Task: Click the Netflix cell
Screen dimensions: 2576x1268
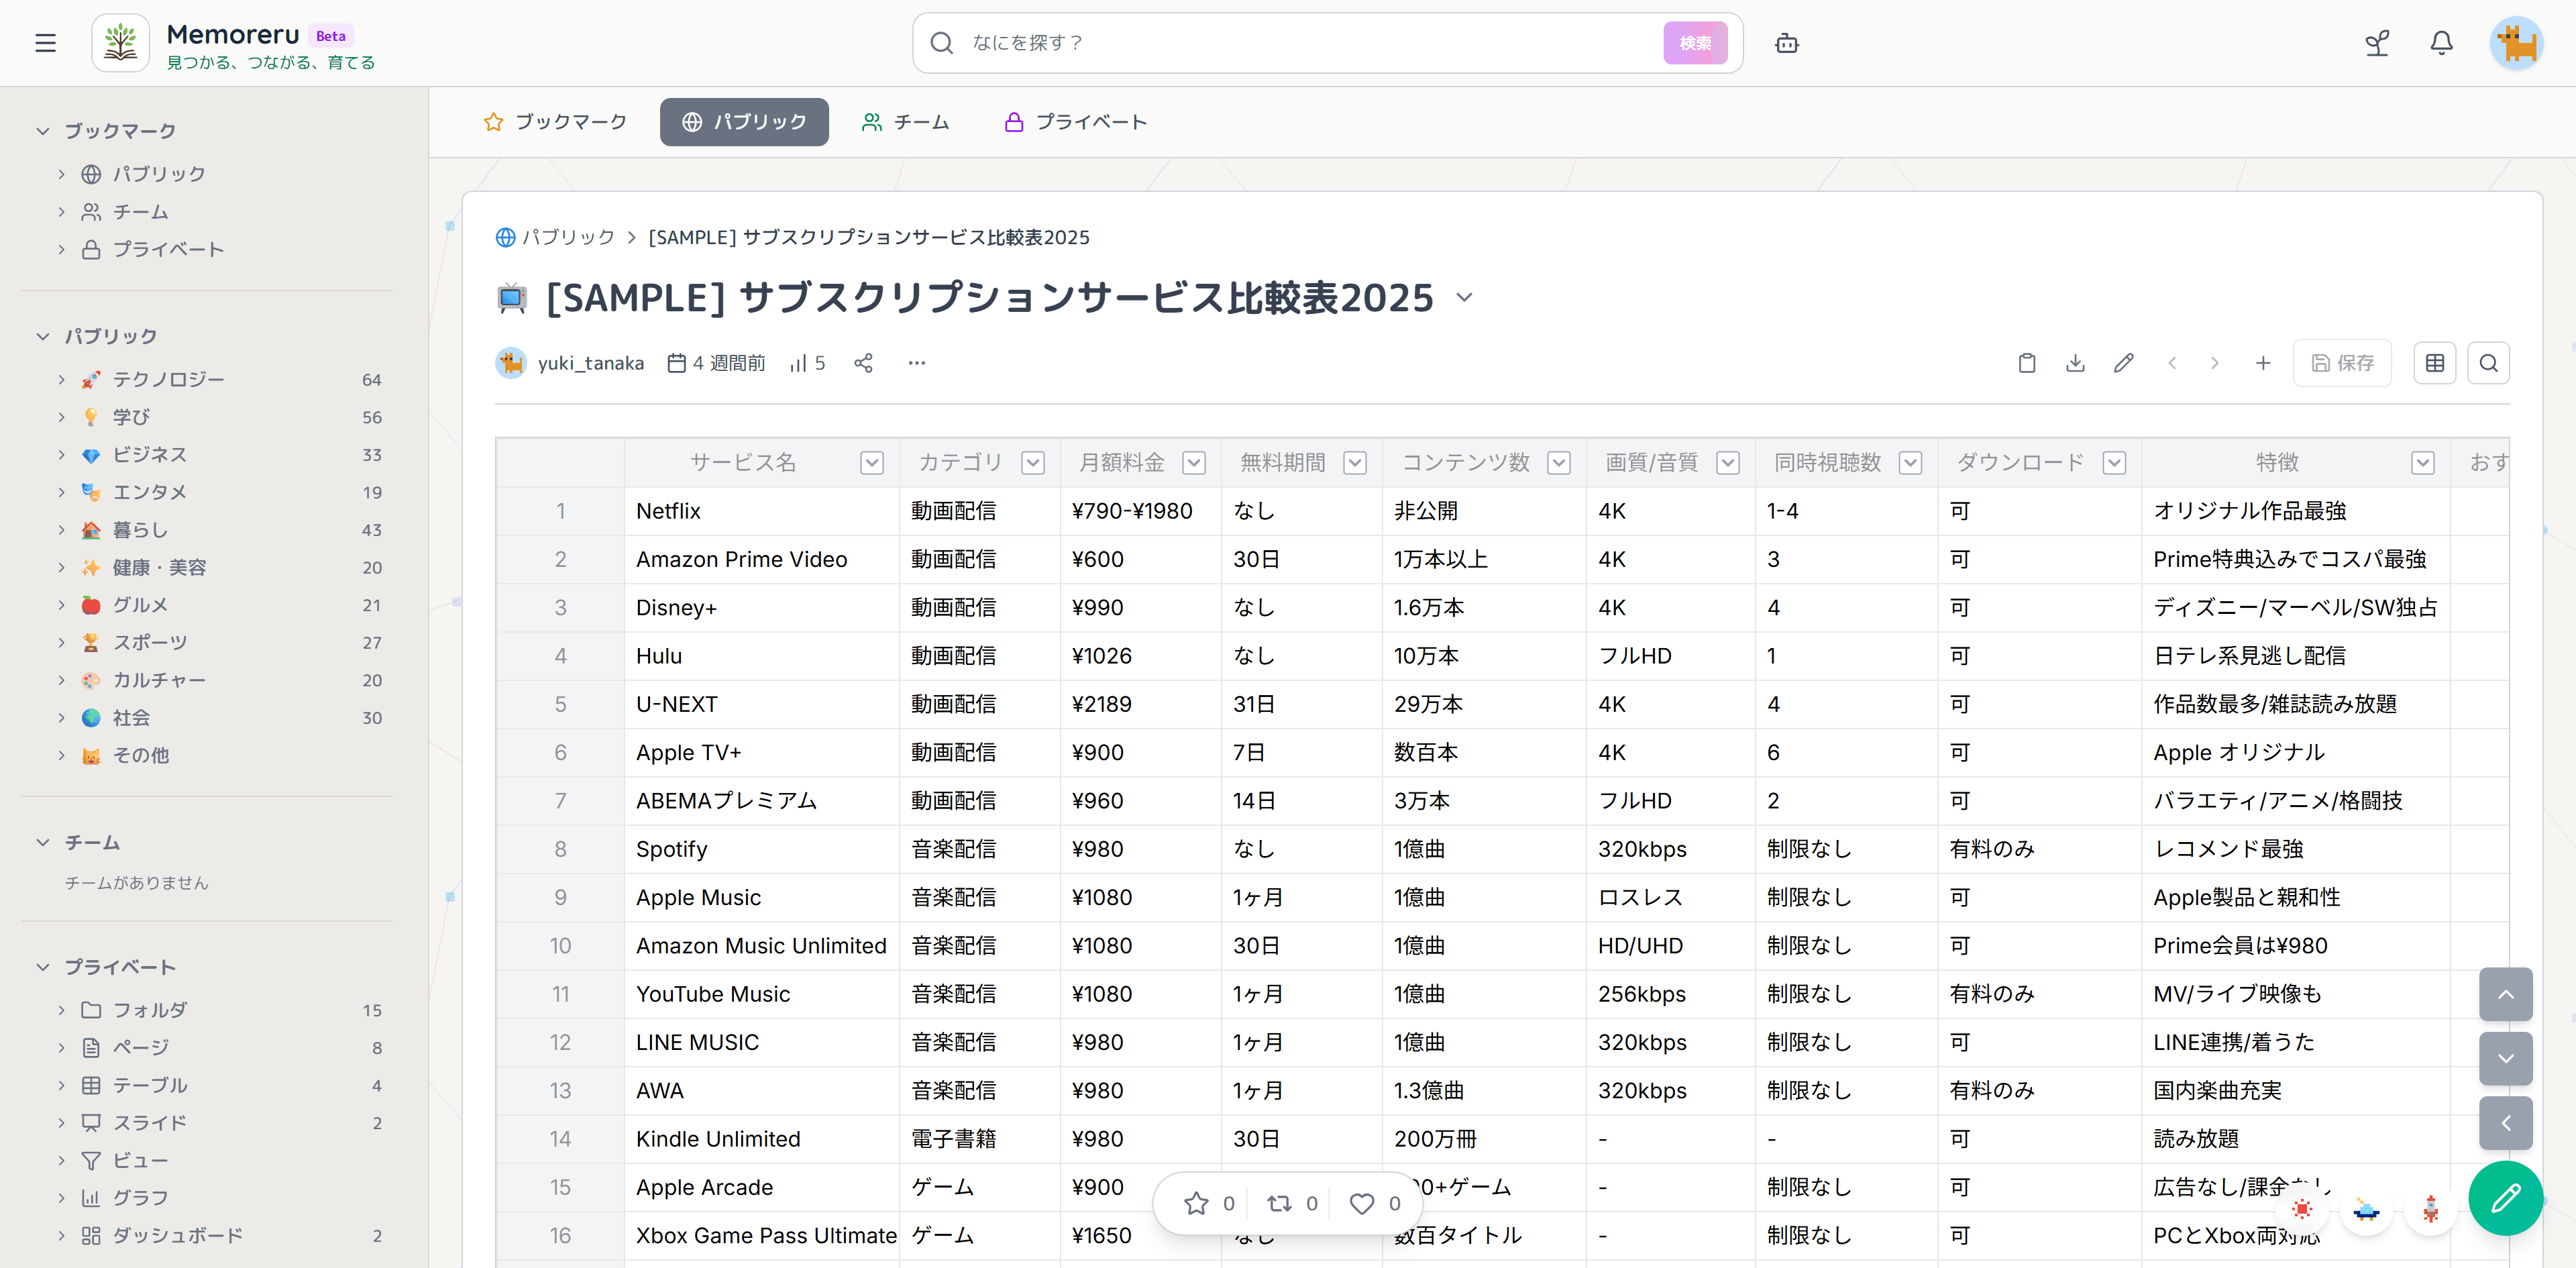Action: [x=762, y=511]
